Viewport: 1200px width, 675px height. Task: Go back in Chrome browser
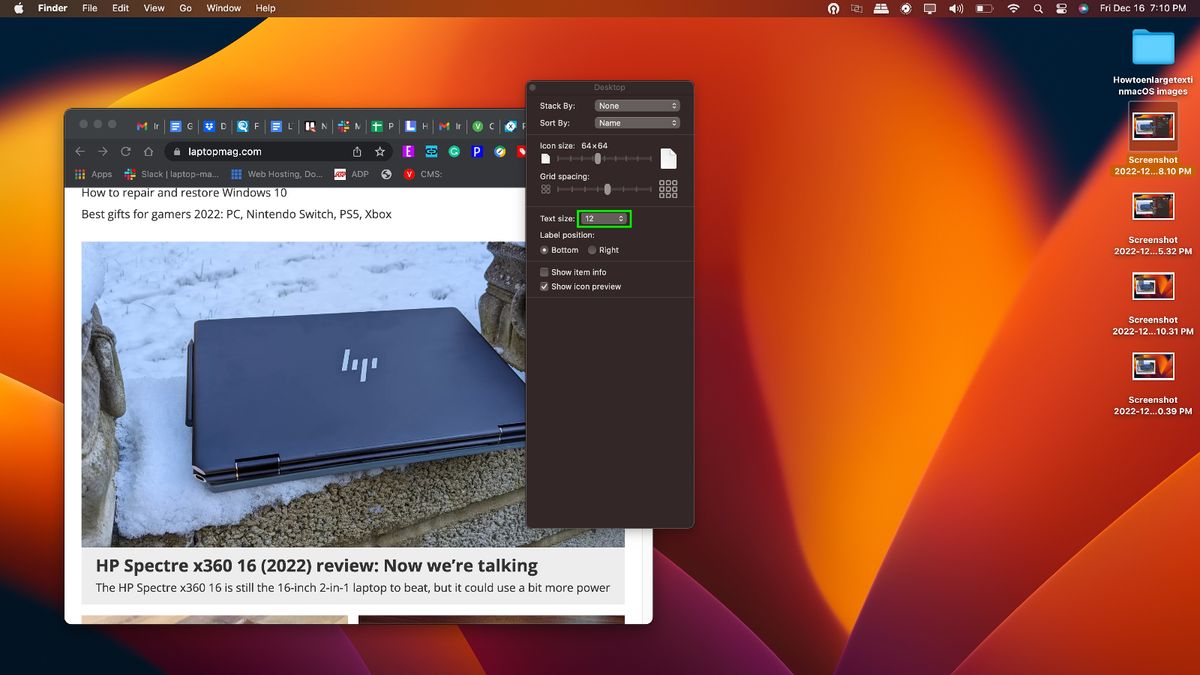pos(81,151)
